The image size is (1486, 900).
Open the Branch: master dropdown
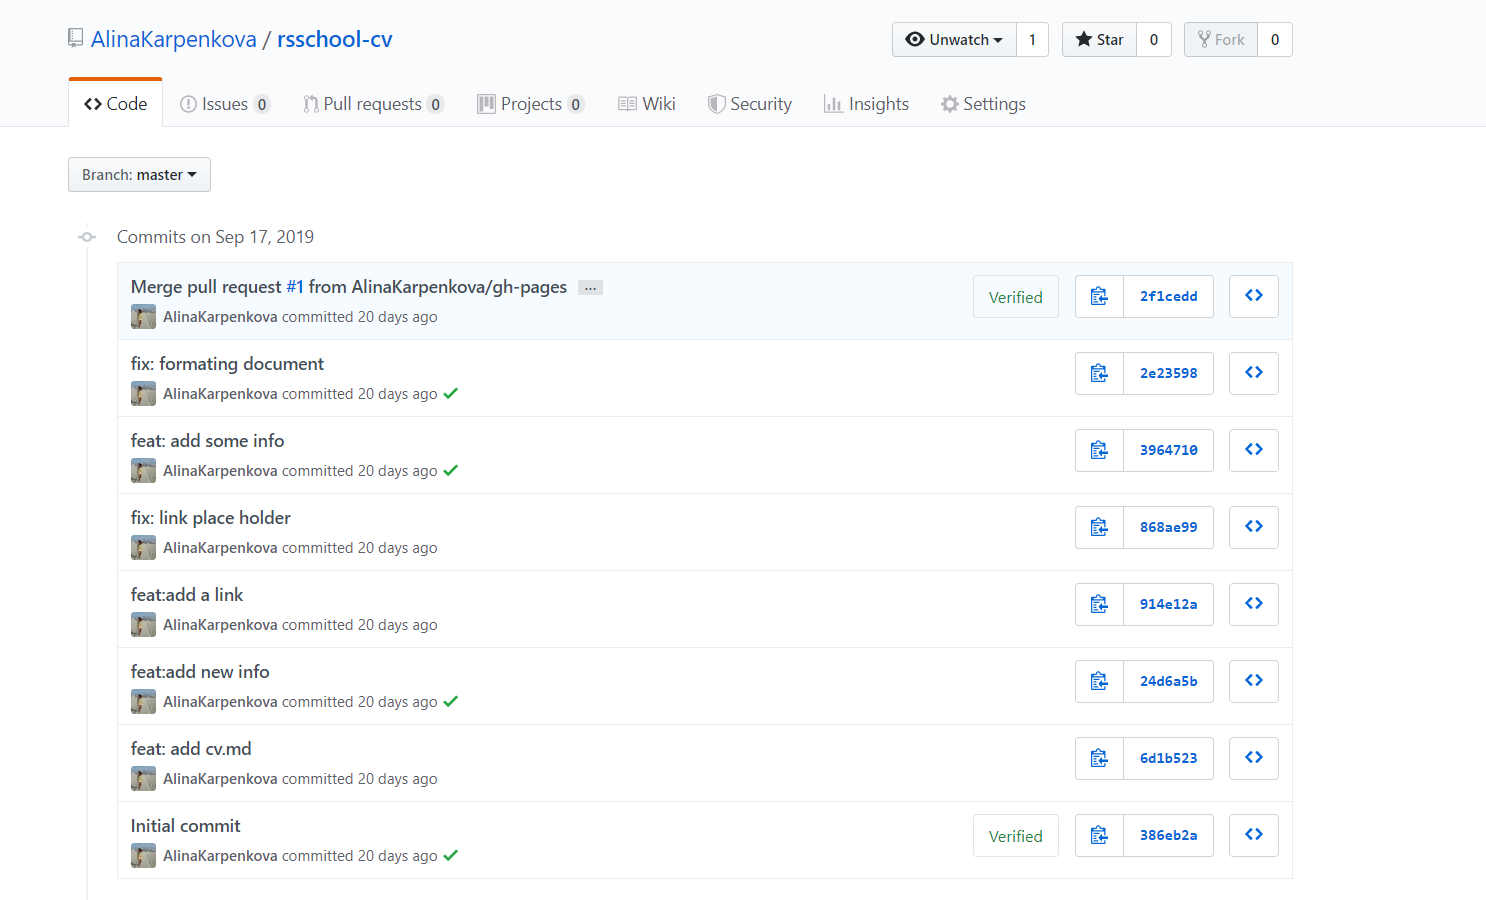pyautogui.click(x=139, y=174)
